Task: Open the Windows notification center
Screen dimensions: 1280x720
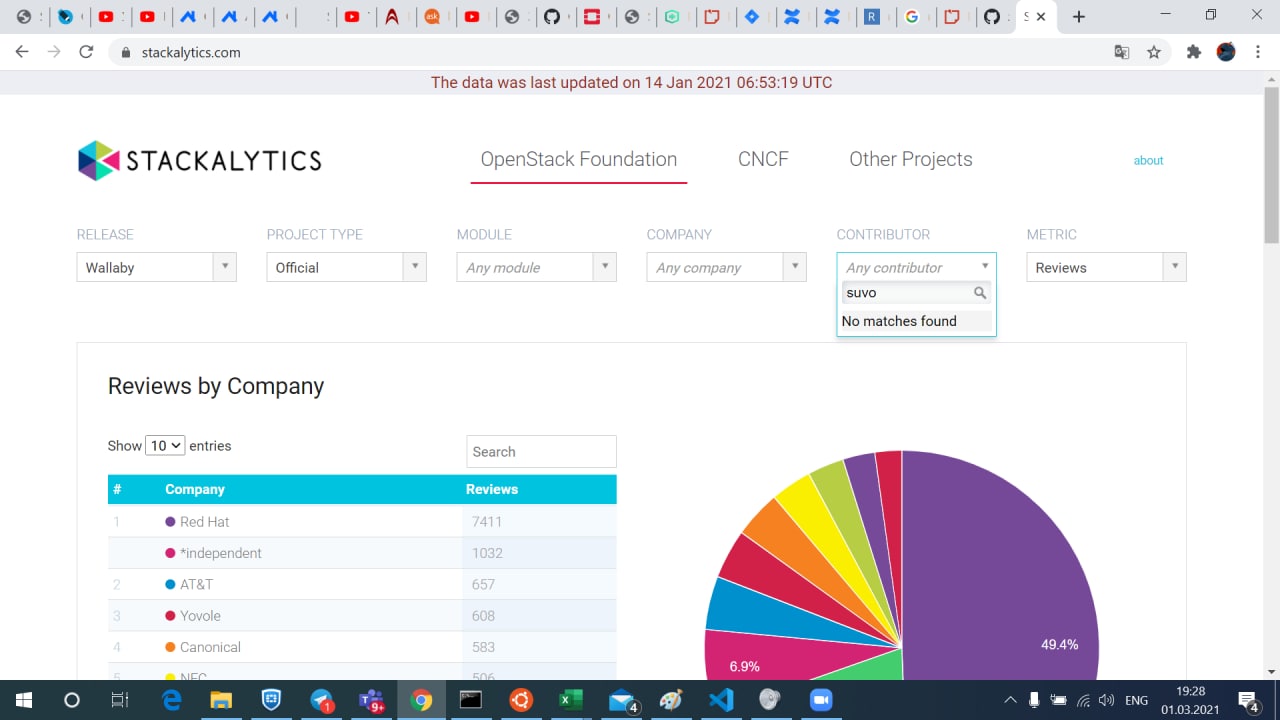Action: 1248,700
